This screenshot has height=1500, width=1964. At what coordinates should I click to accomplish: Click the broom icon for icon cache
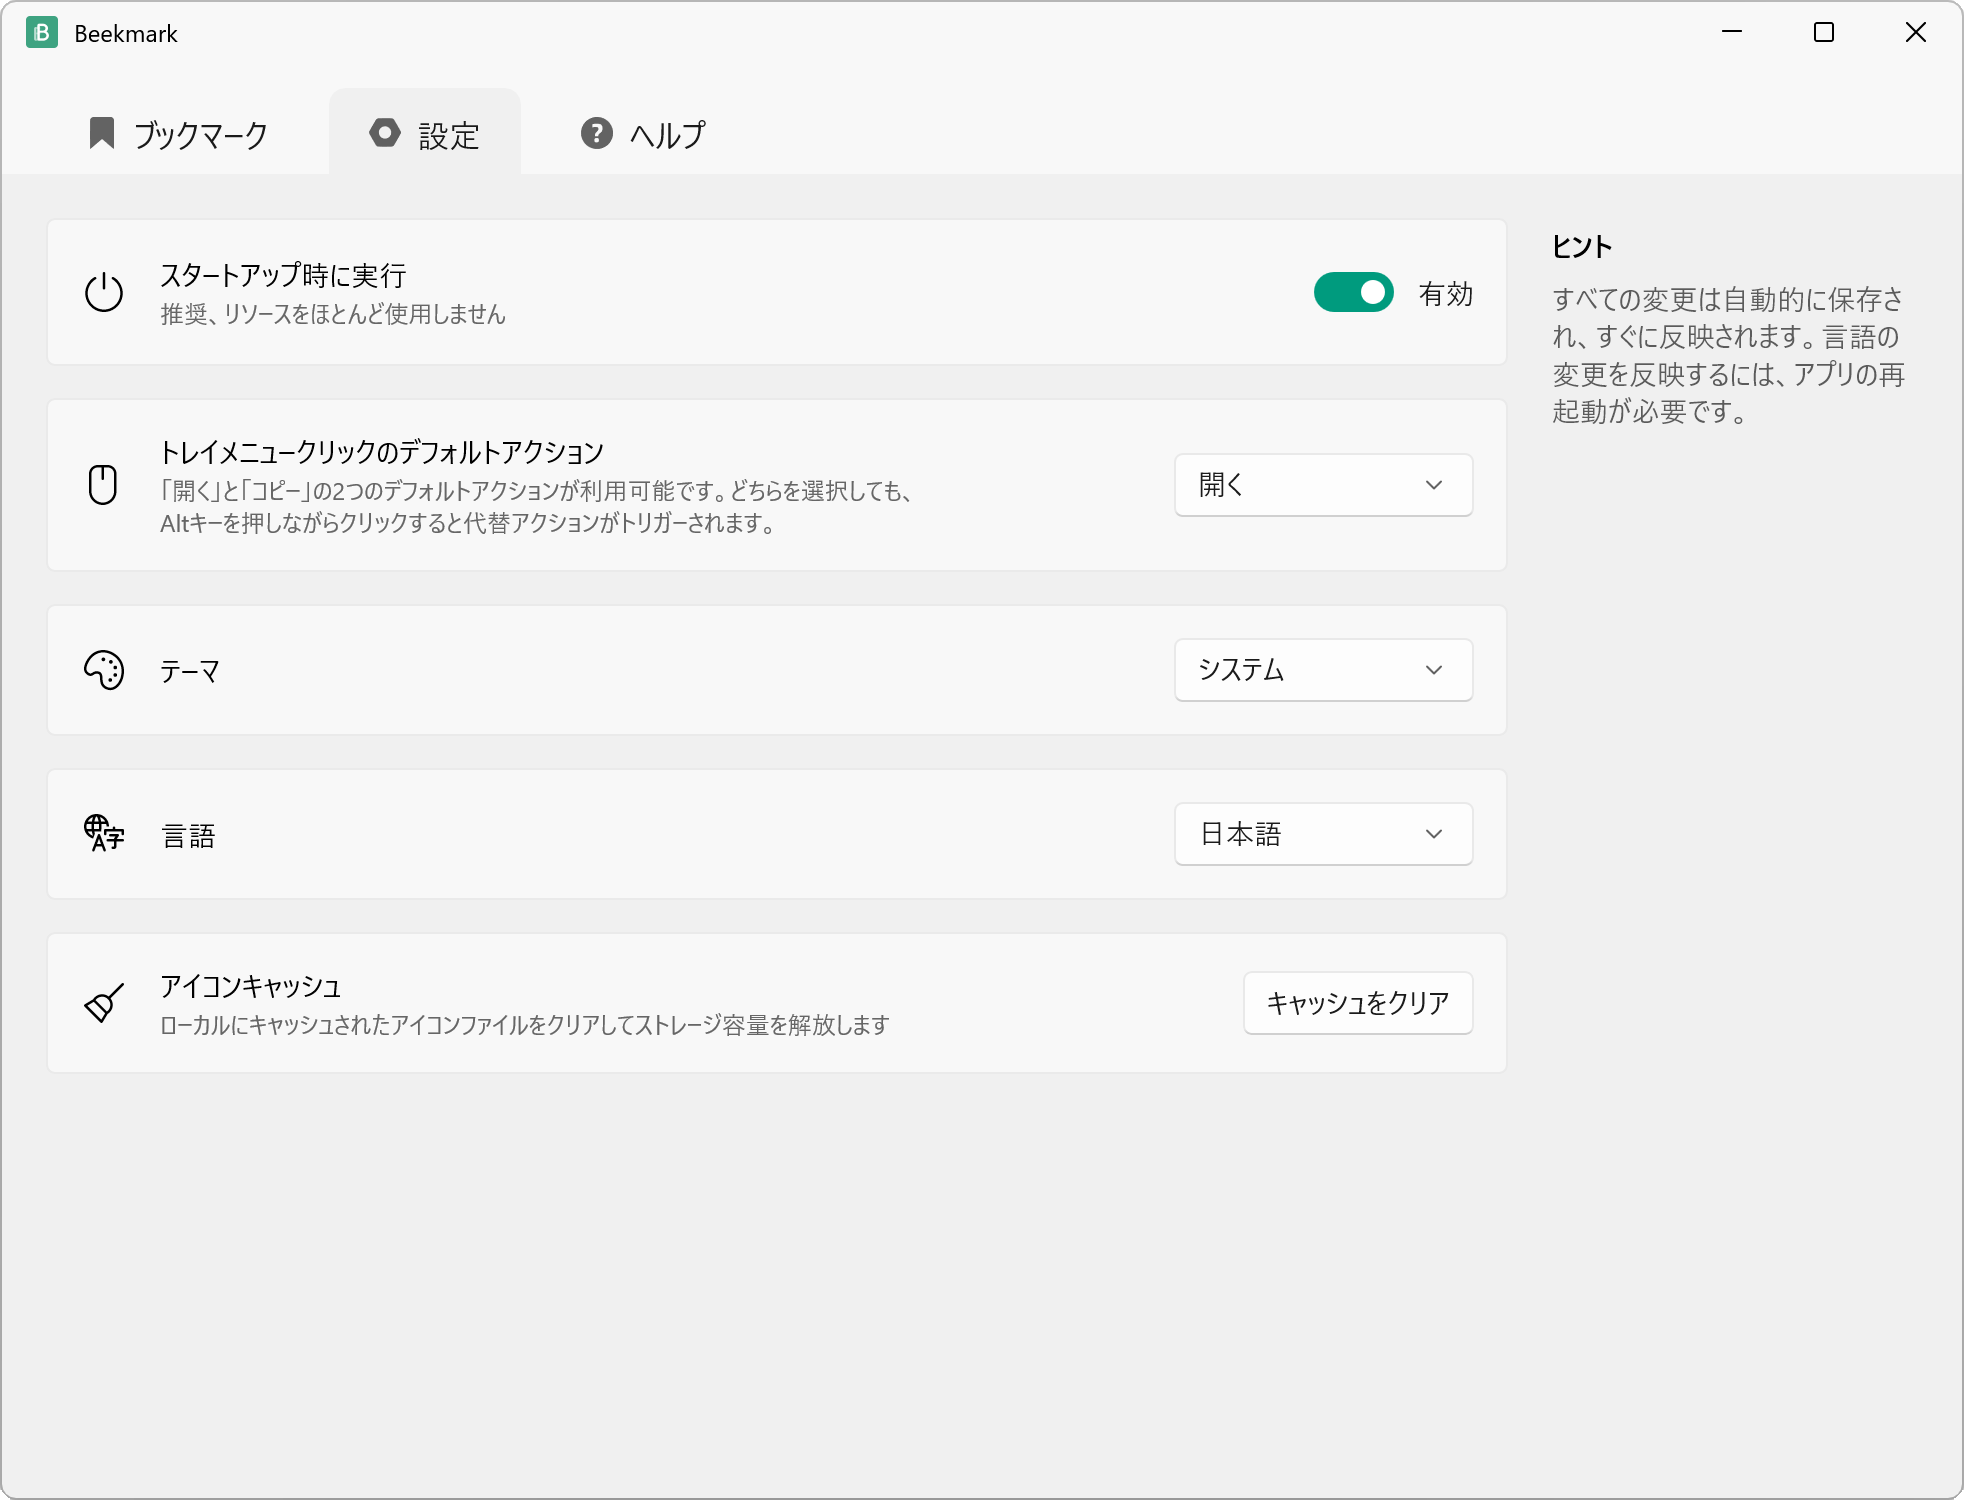pos(104,1003)
